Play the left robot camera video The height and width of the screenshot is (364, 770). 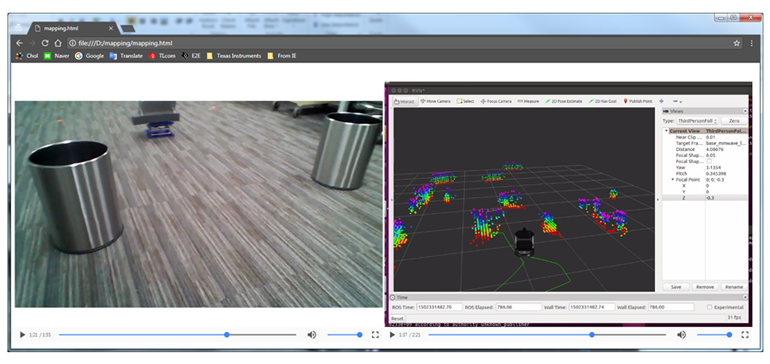click(x=22, y=335)
